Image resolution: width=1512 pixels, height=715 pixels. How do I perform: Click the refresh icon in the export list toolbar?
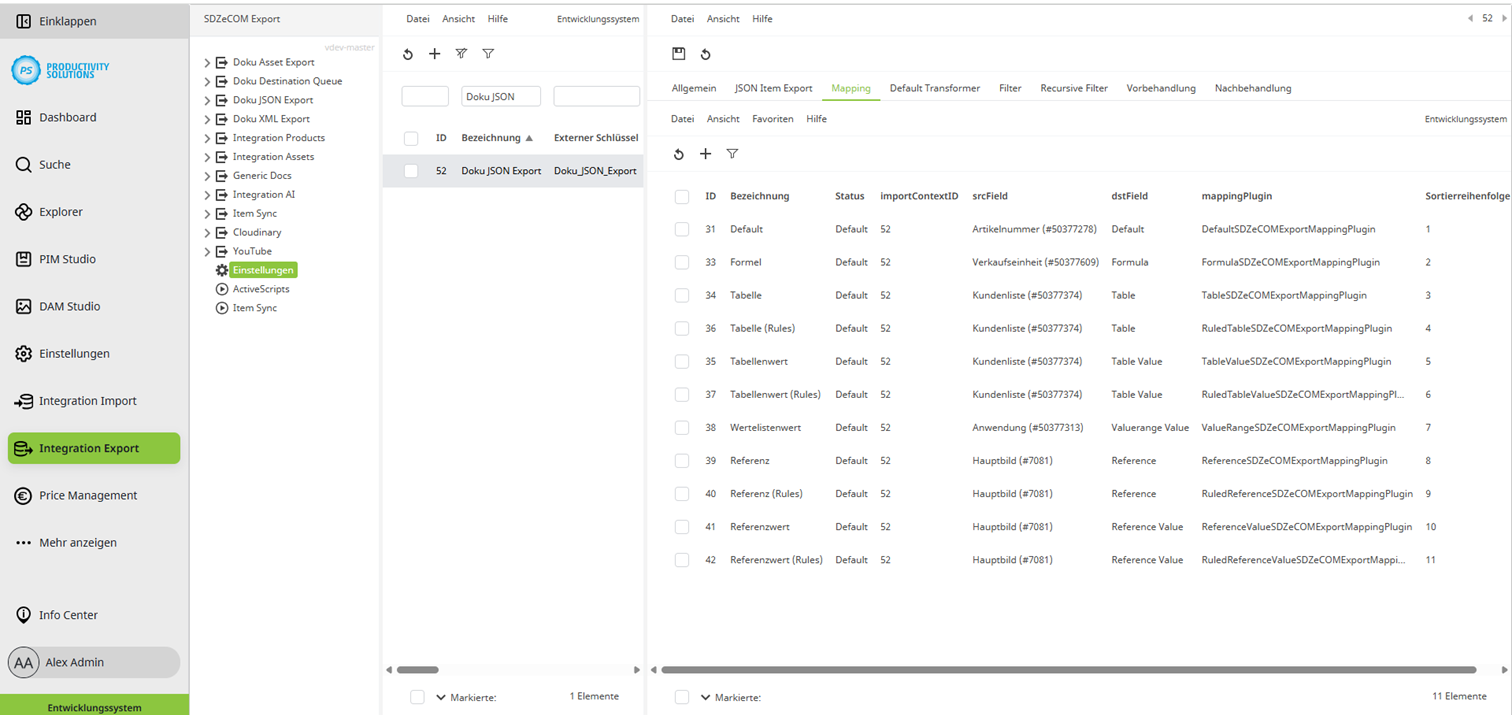407,54
